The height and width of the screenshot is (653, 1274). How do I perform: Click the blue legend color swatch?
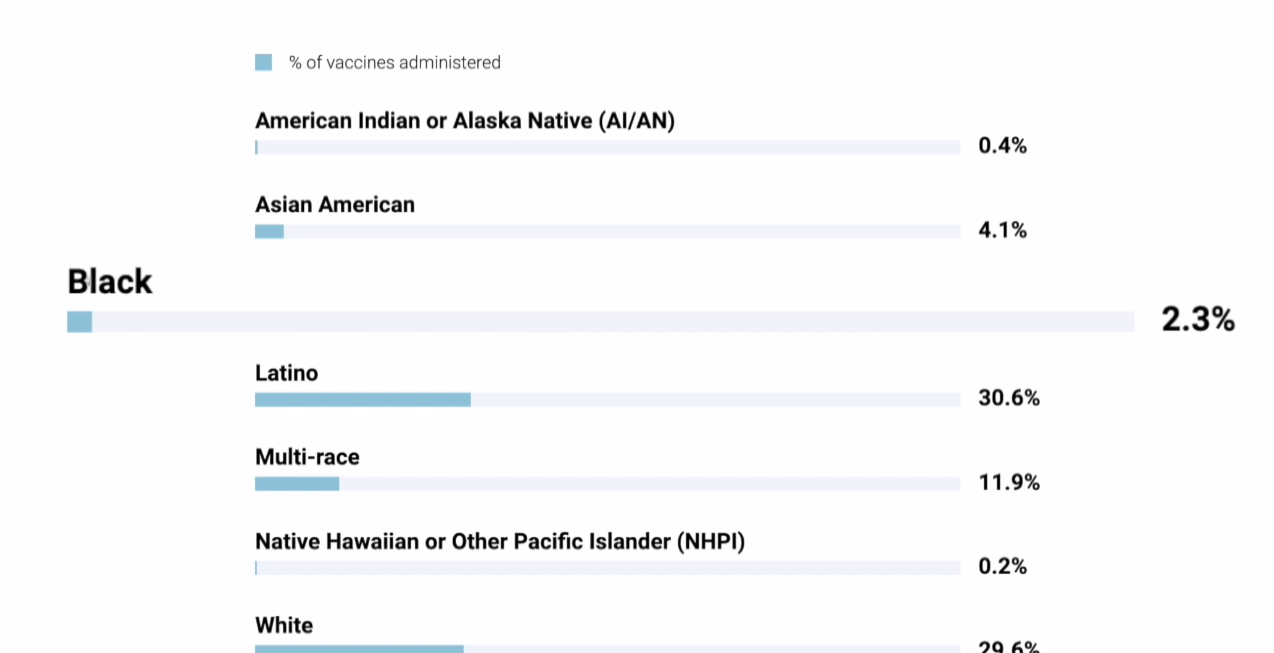(x=263, y=62)
